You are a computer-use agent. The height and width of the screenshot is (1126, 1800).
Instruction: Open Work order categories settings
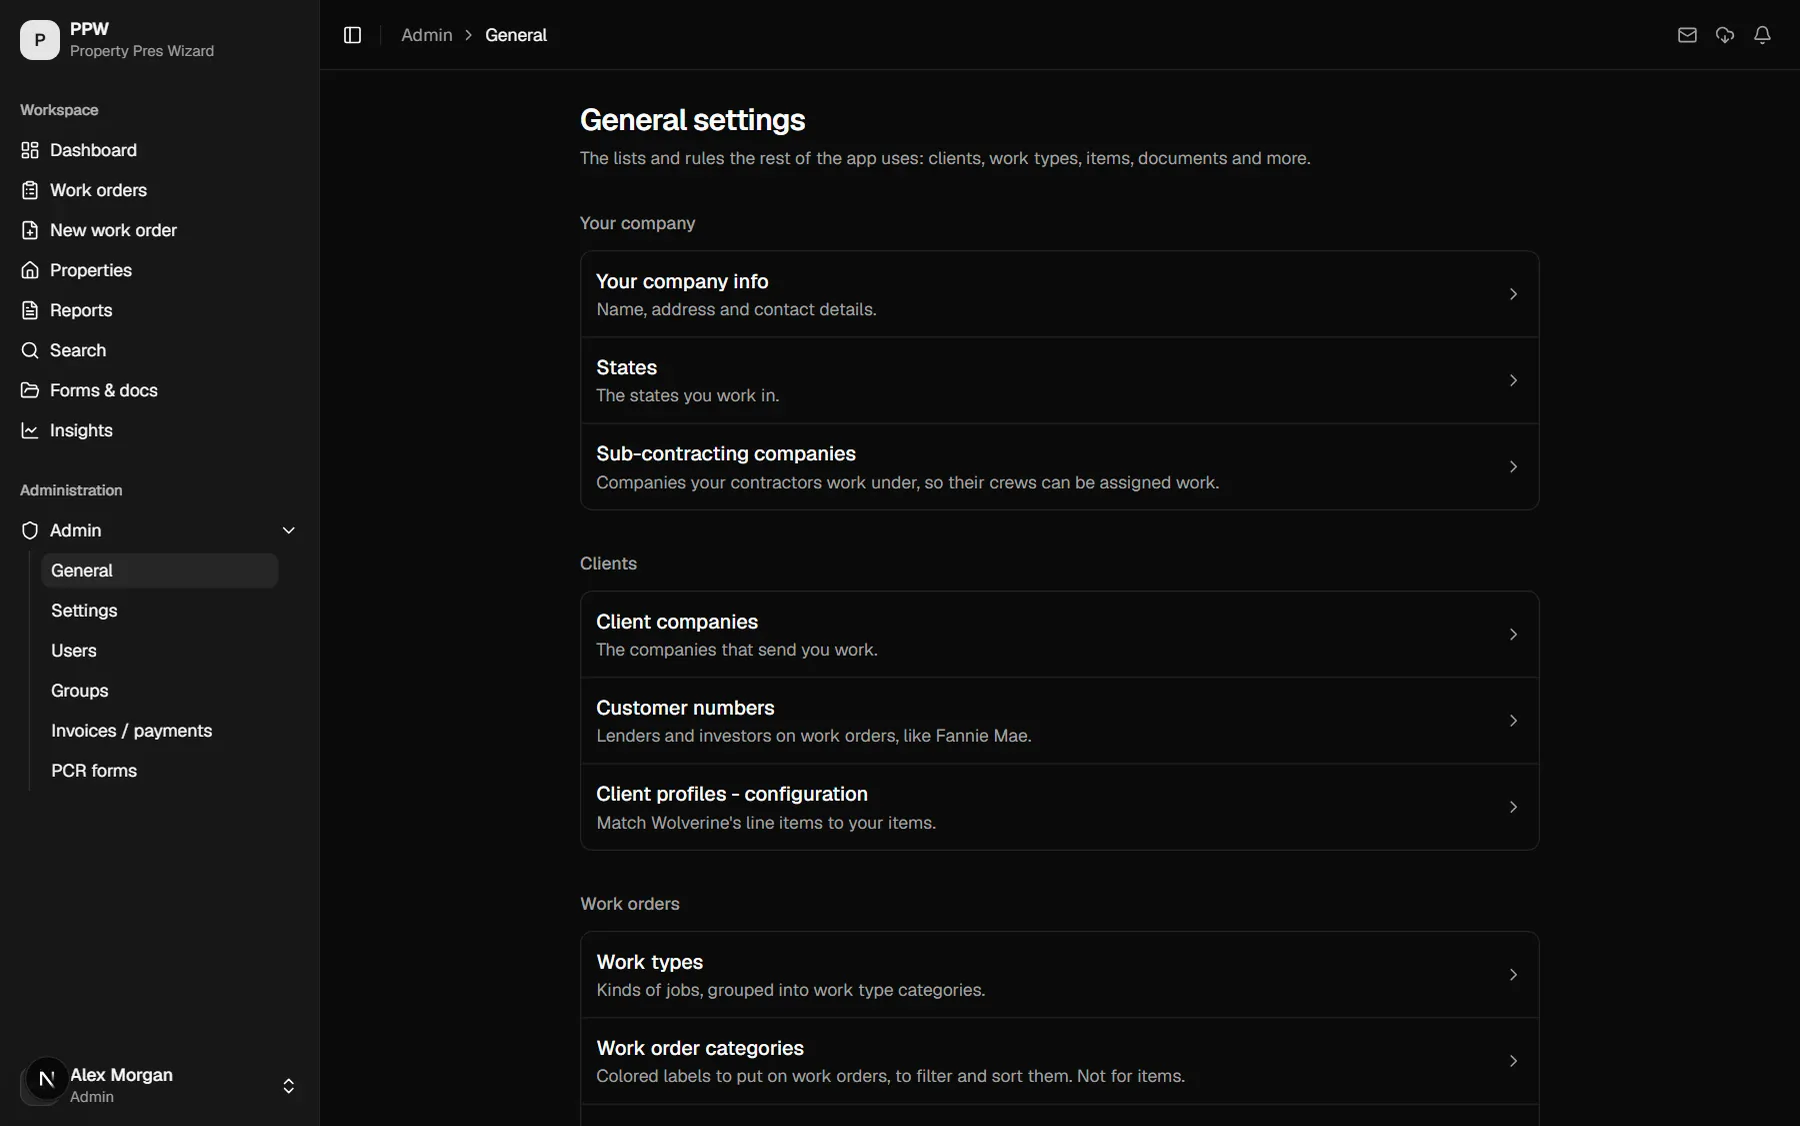1059,1061
